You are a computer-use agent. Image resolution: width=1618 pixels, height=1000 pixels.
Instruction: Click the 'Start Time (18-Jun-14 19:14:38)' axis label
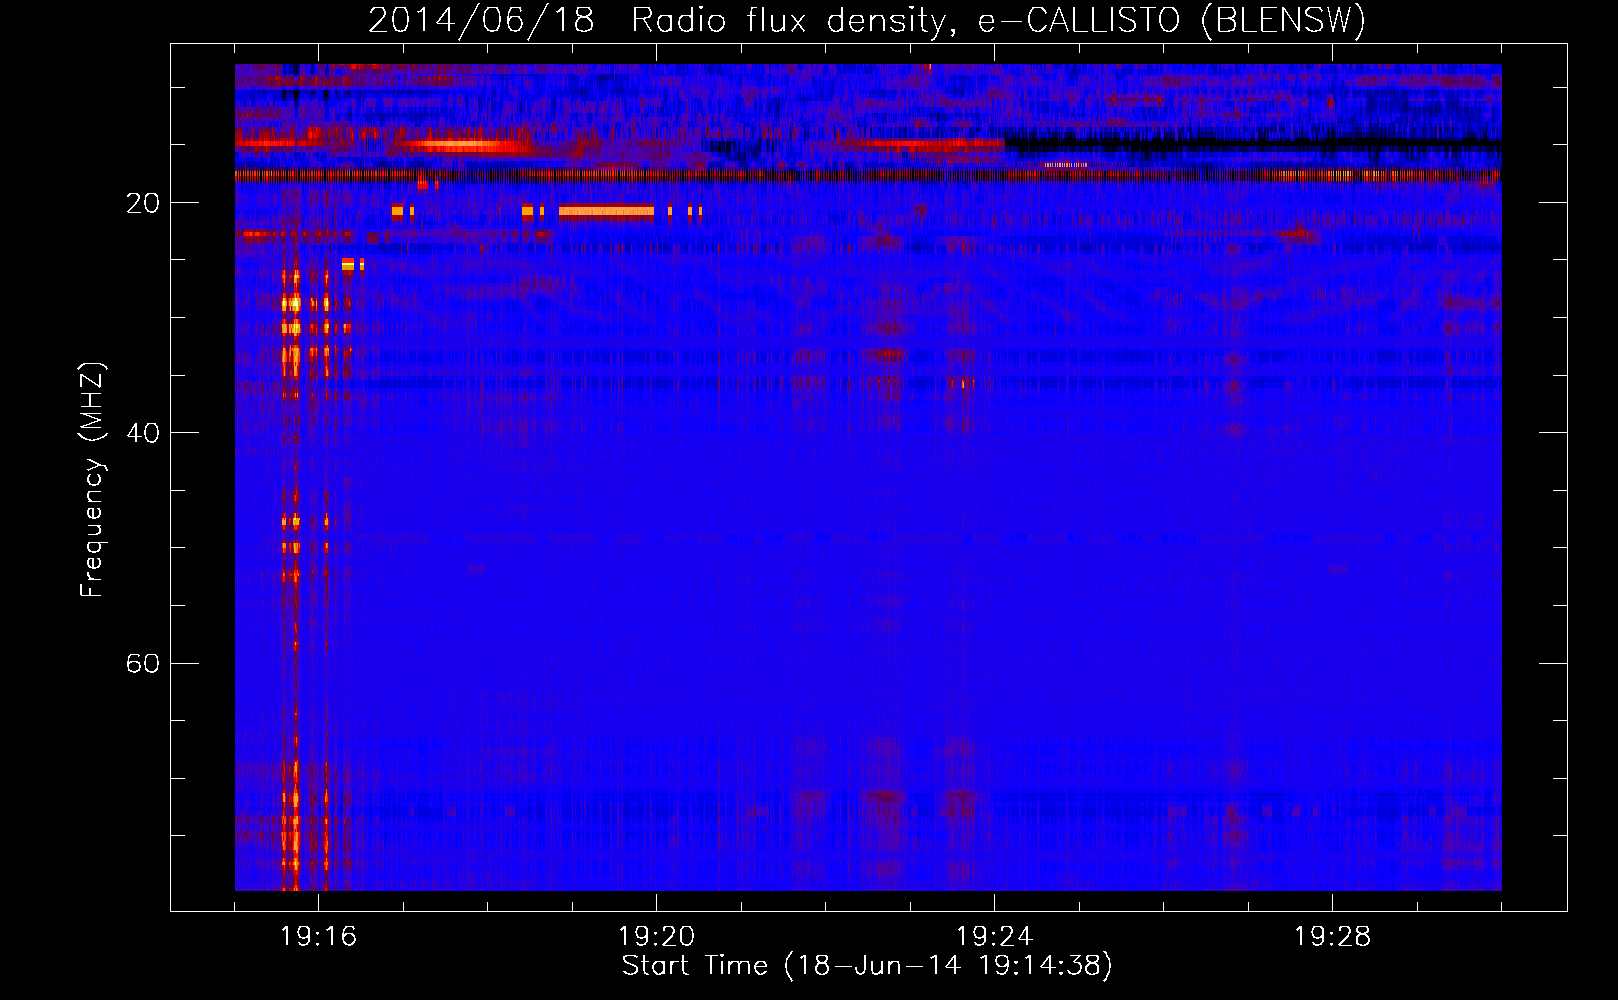coord(867,966)
